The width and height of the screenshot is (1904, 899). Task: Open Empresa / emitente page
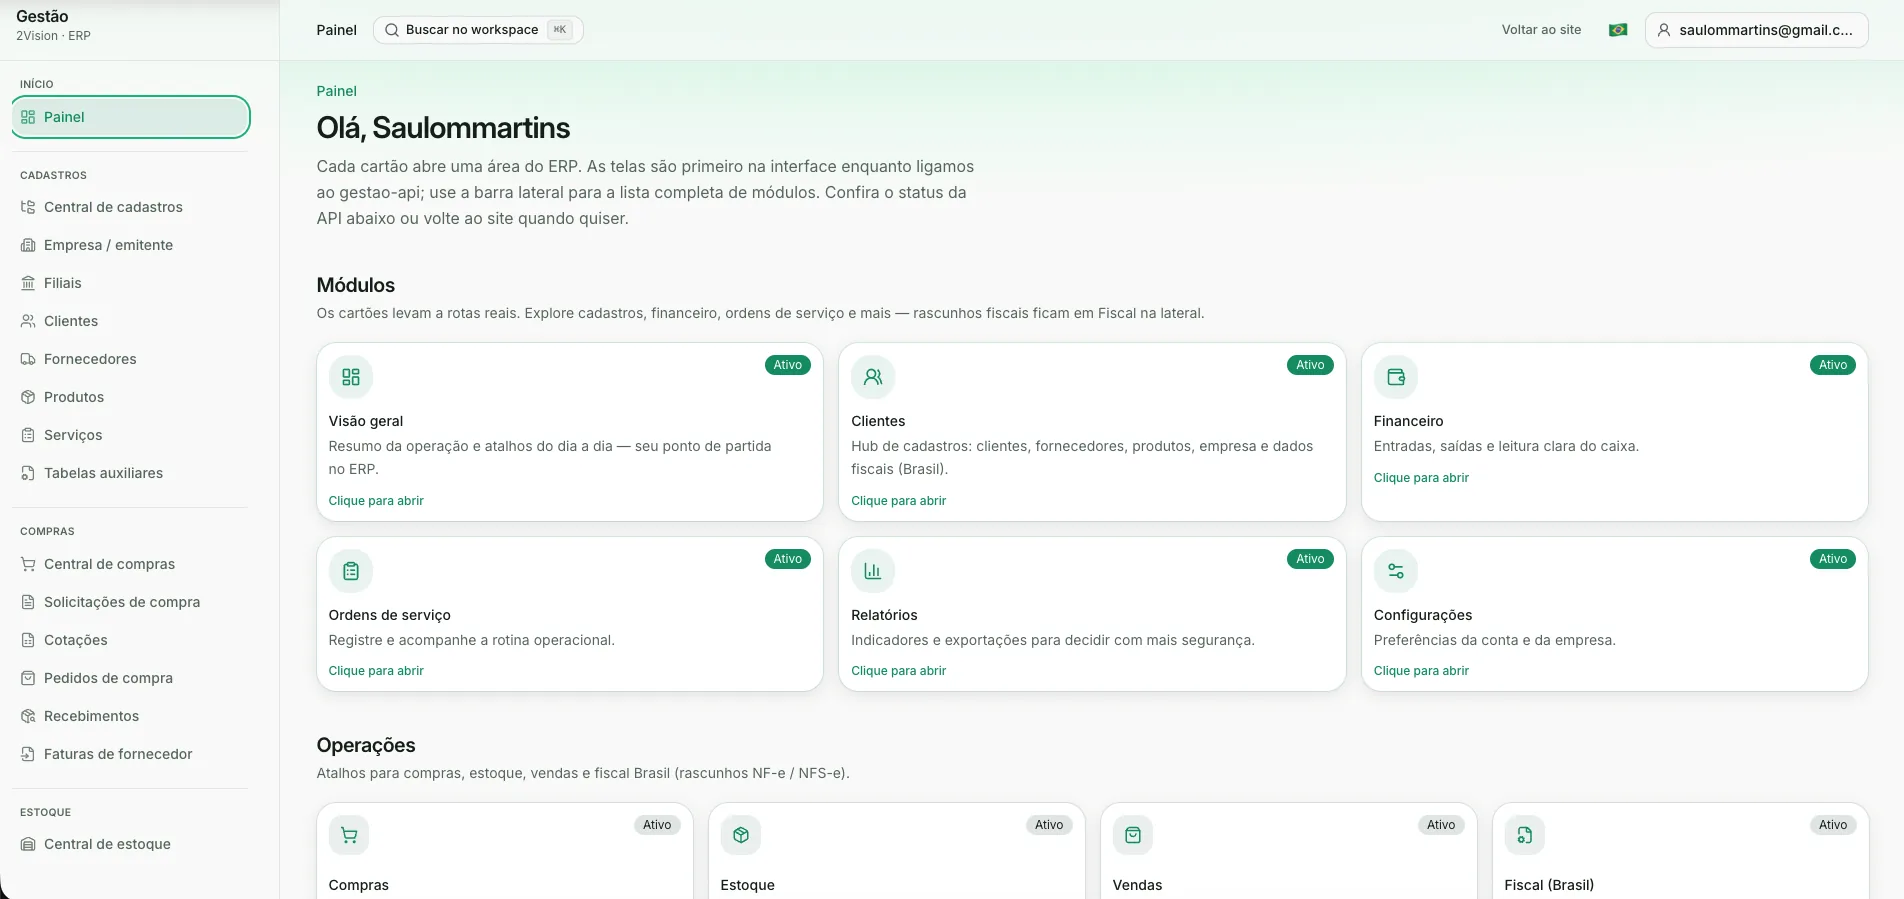[x=131, y=245]
